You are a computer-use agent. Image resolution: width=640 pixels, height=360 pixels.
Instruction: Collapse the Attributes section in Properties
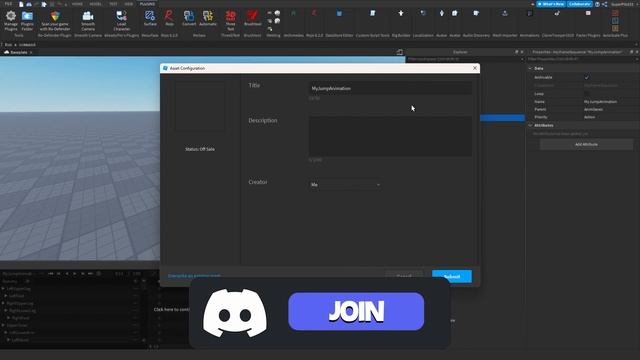coord(530,125)
